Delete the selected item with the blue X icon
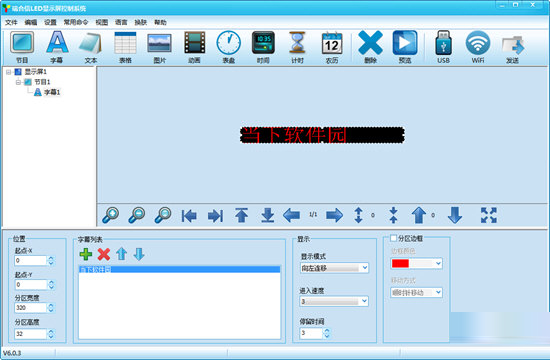This screenshot has height=360, width=550. [370, 47]
